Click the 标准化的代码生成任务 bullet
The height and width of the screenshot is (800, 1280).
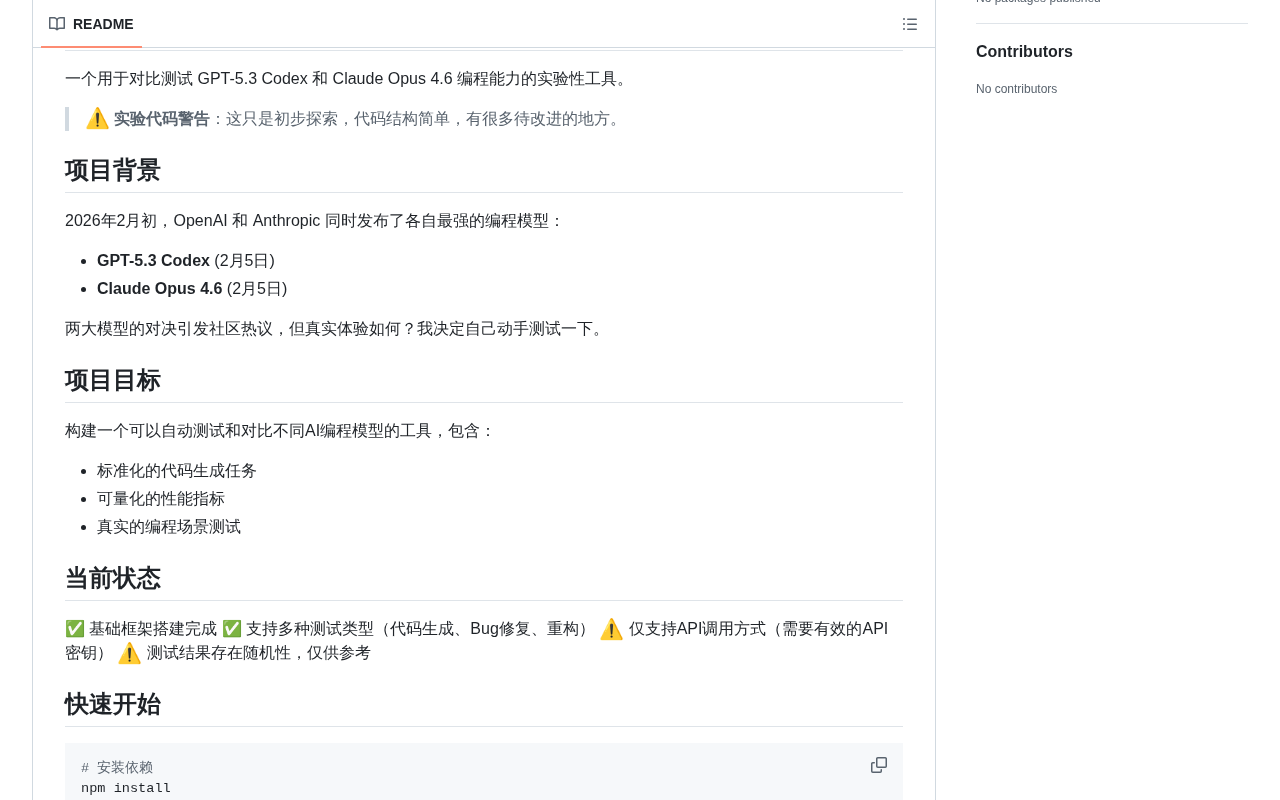[x=177, y=471]
